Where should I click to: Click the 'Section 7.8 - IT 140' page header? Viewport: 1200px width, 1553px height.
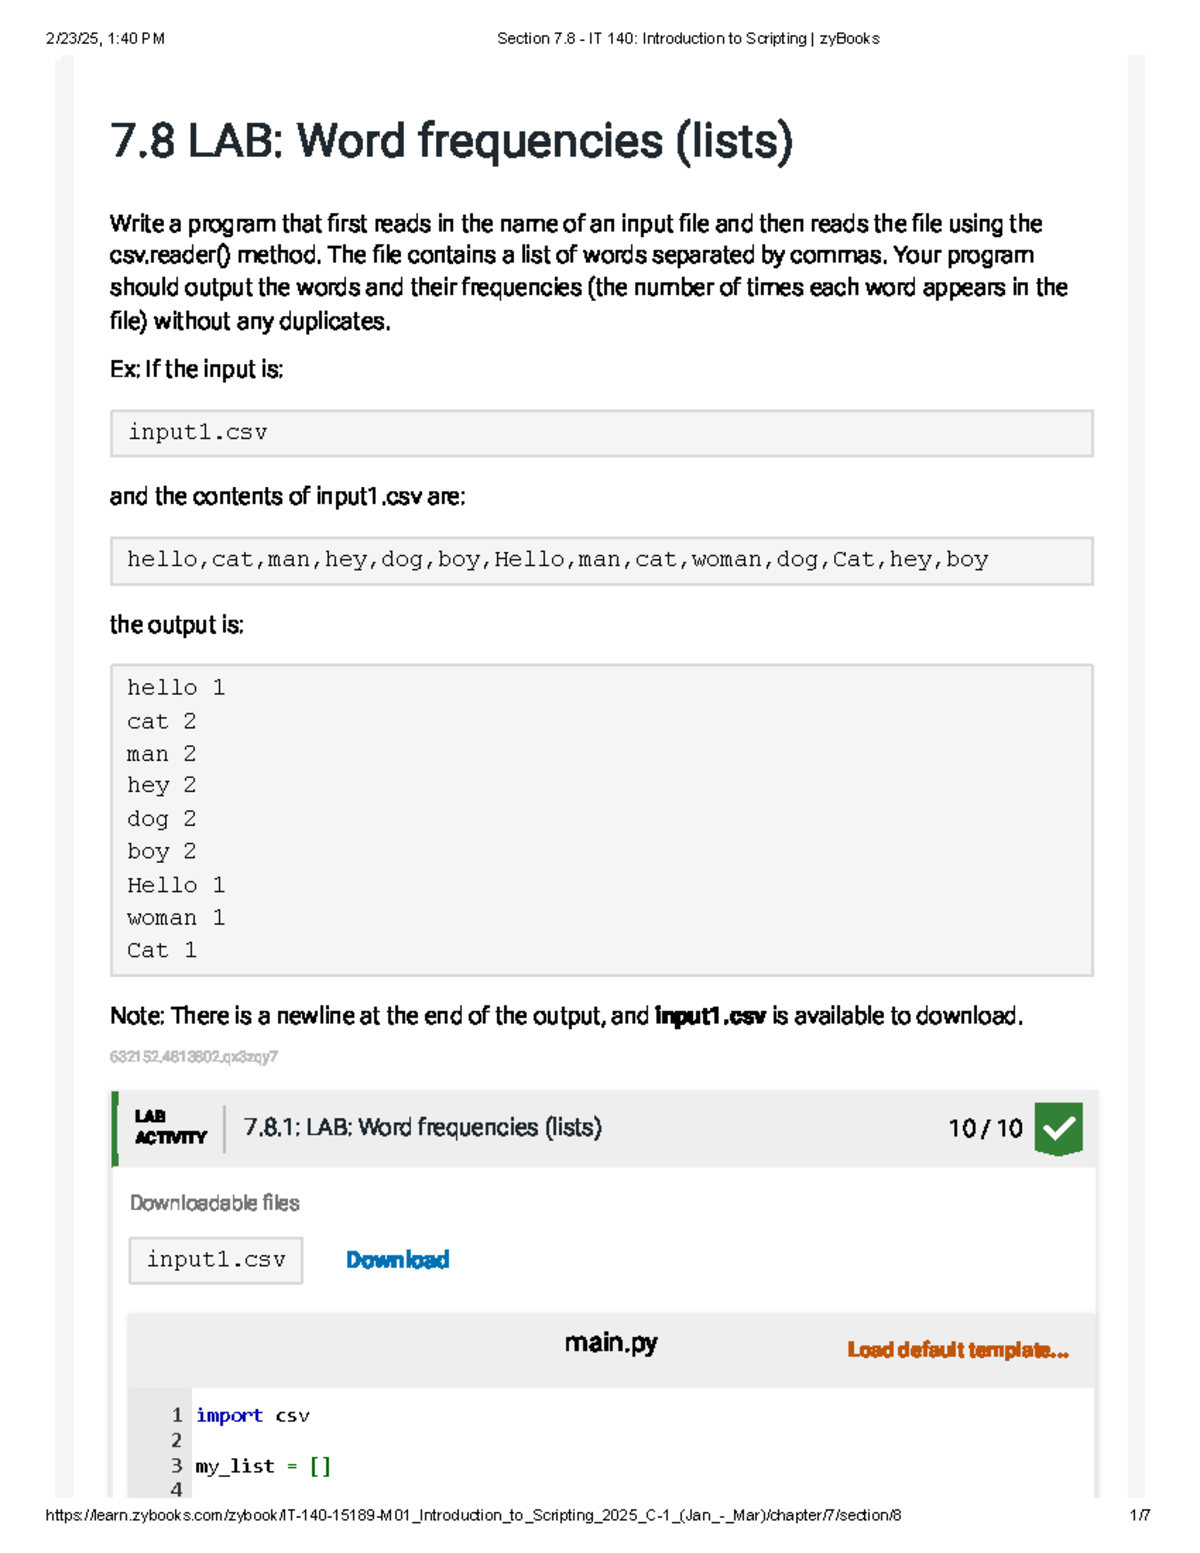688,39
